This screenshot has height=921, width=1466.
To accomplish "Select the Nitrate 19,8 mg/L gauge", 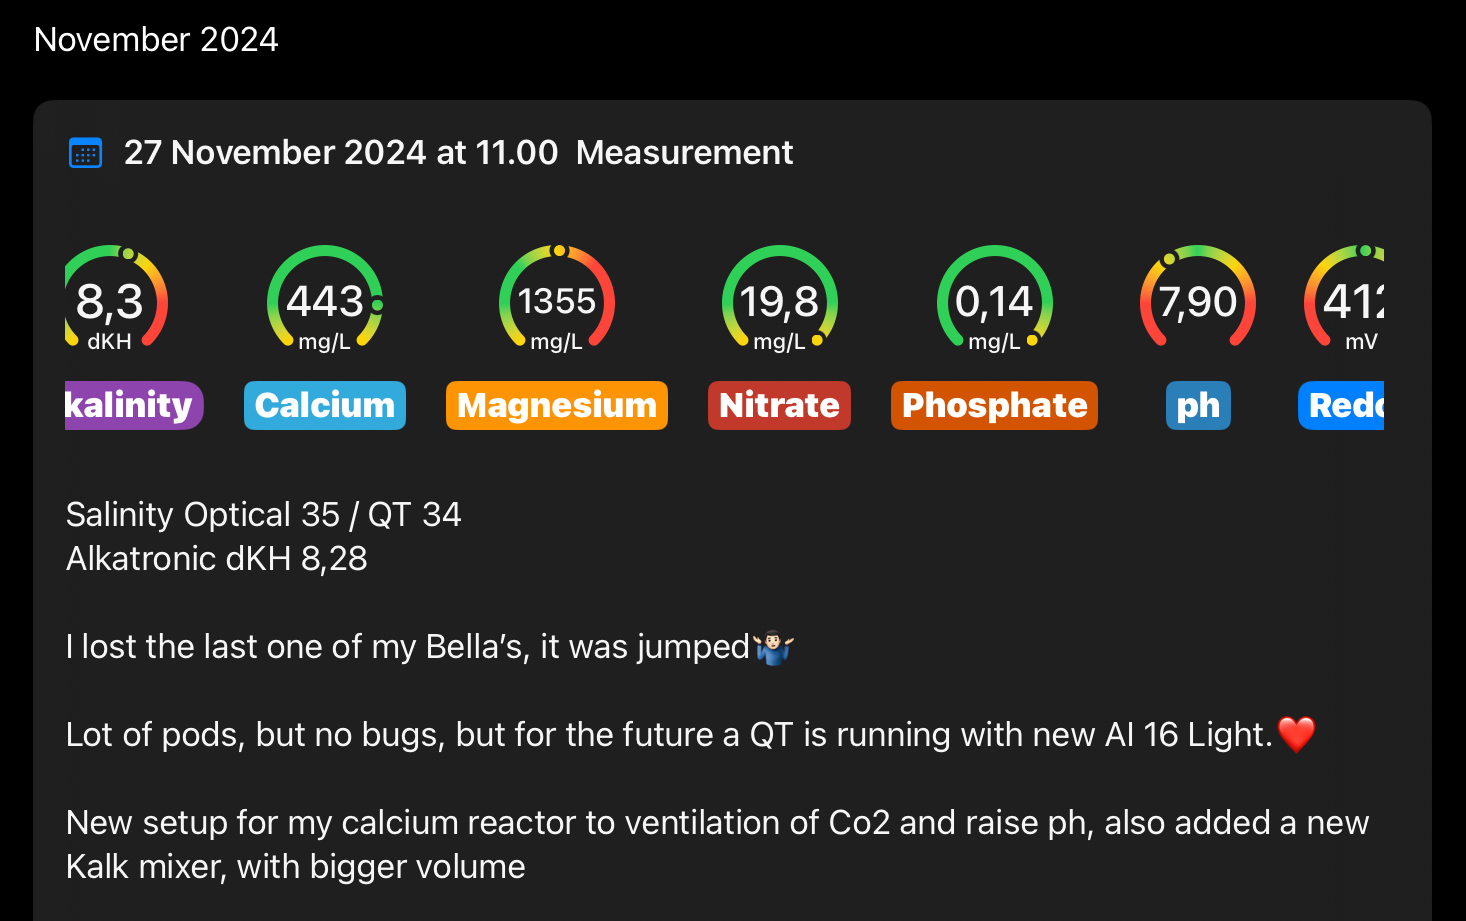I will pos(779,300).
